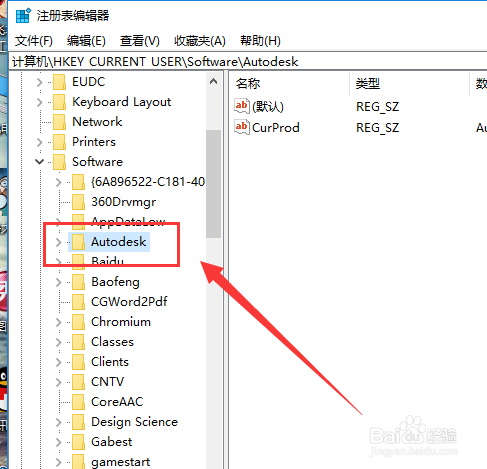Expand the Chromium key

coord(59,322)
